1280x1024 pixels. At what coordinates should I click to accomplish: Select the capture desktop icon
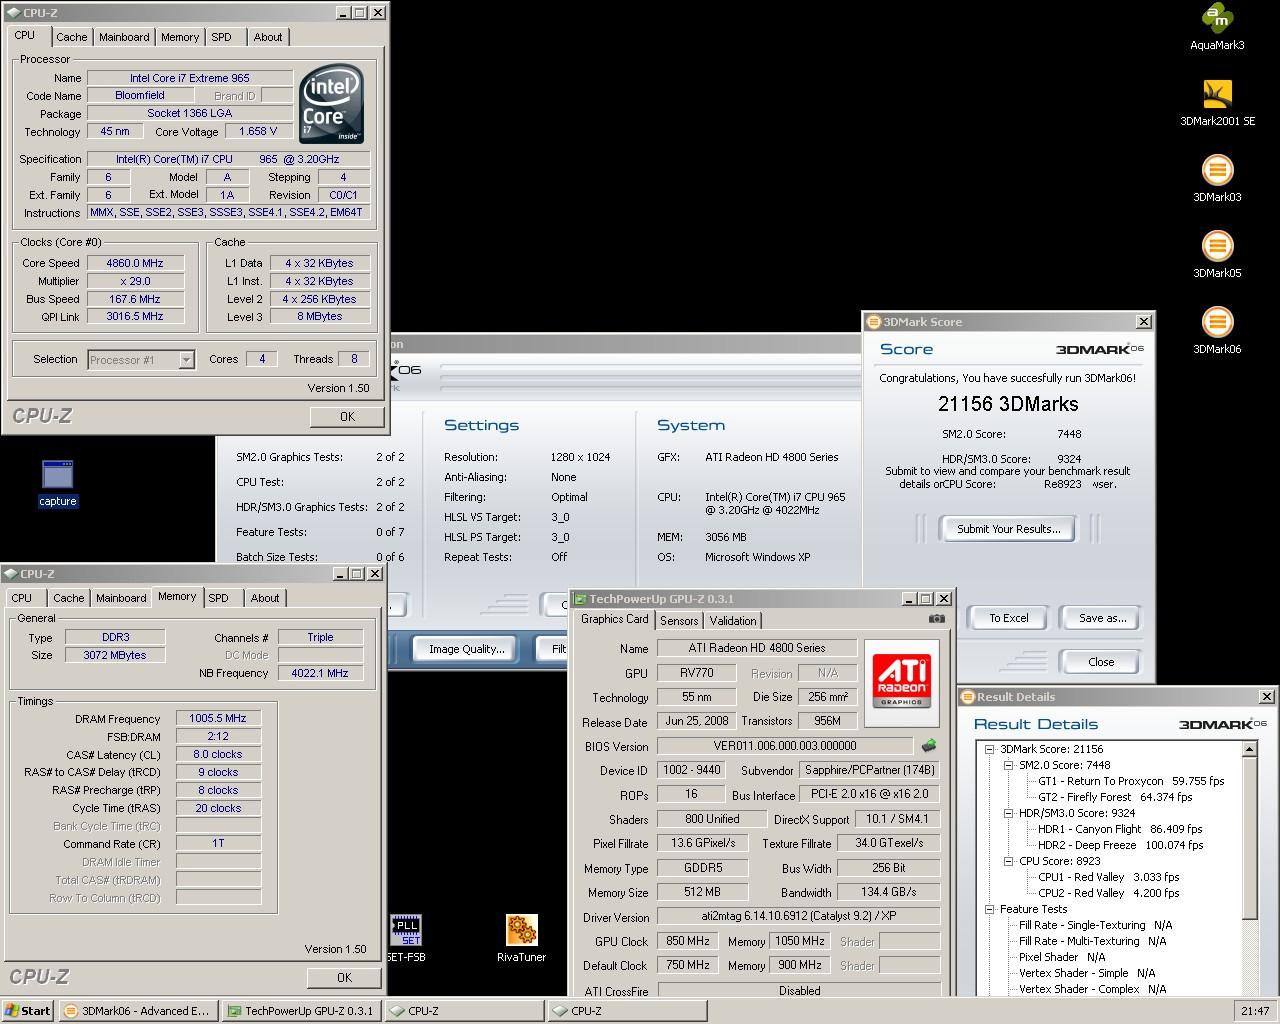pos(58,483)
